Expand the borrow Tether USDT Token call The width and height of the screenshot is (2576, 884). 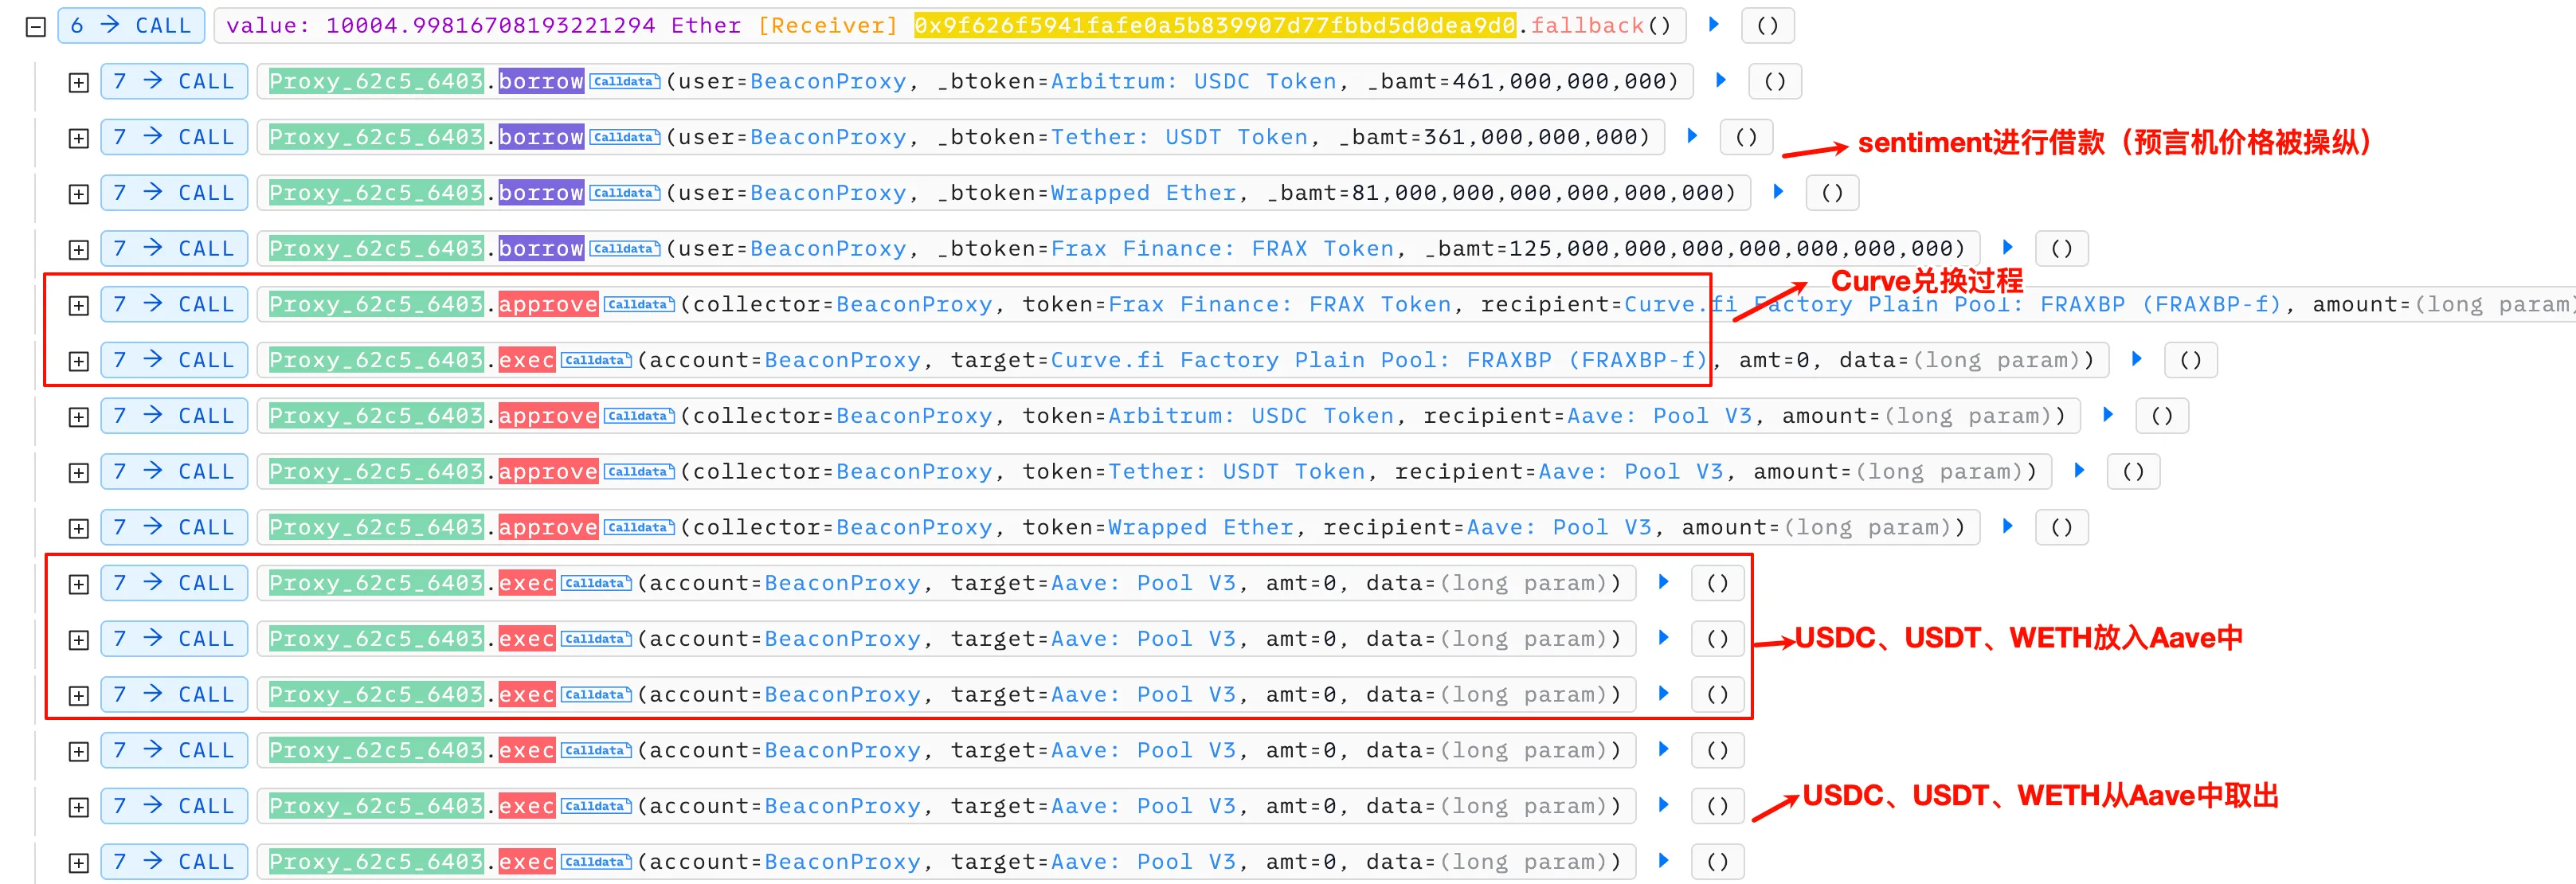78,138
